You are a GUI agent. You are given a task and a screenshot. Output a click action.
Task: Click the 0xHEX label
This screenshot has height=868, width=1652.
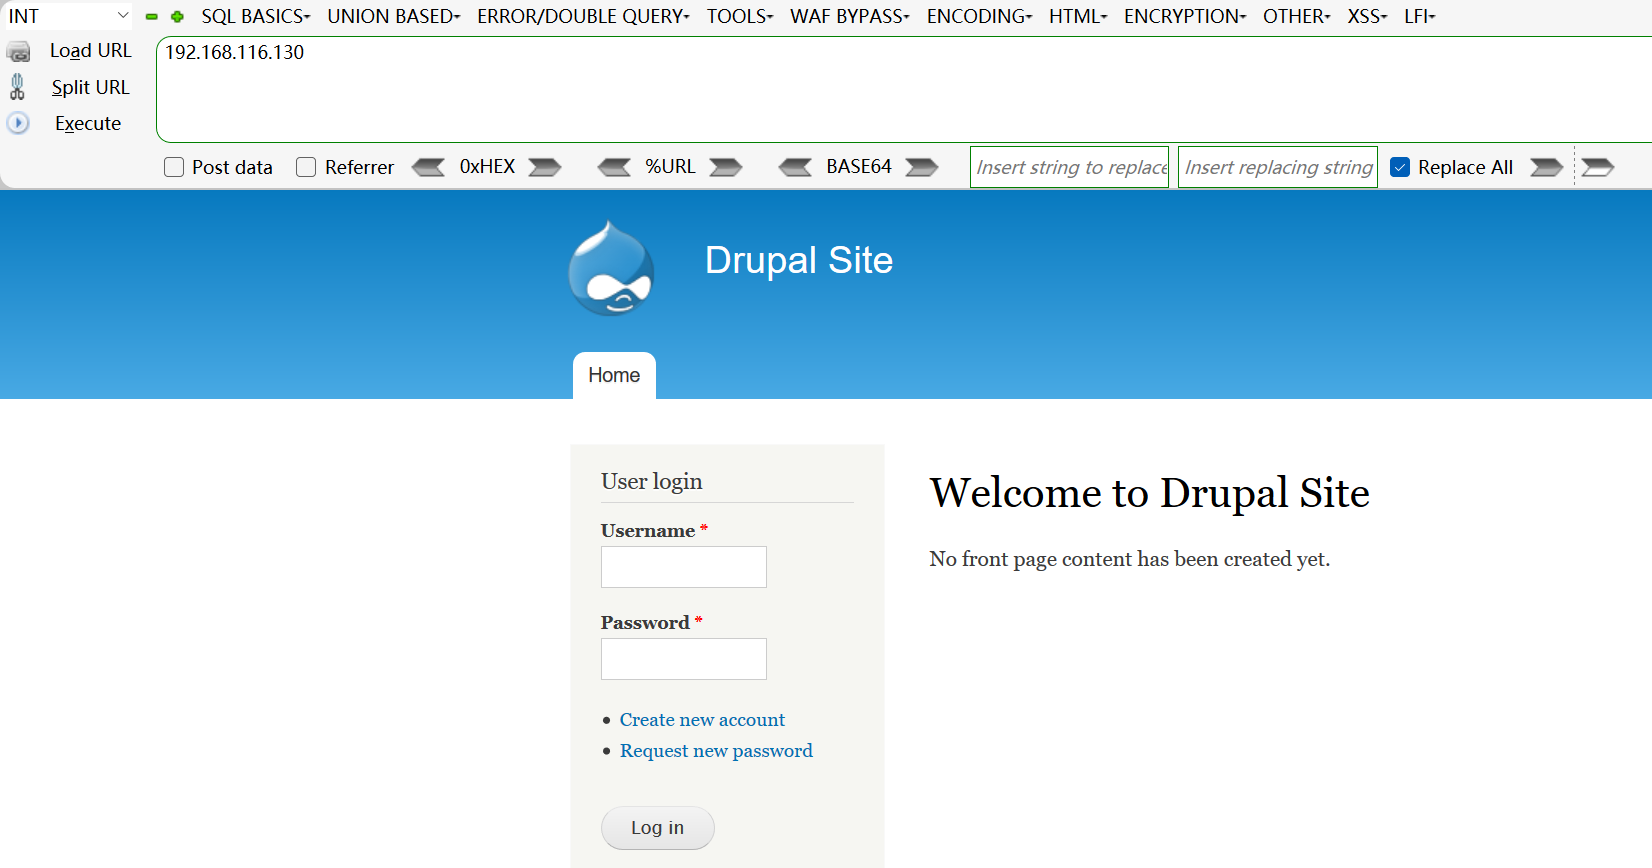click(487, 167)
